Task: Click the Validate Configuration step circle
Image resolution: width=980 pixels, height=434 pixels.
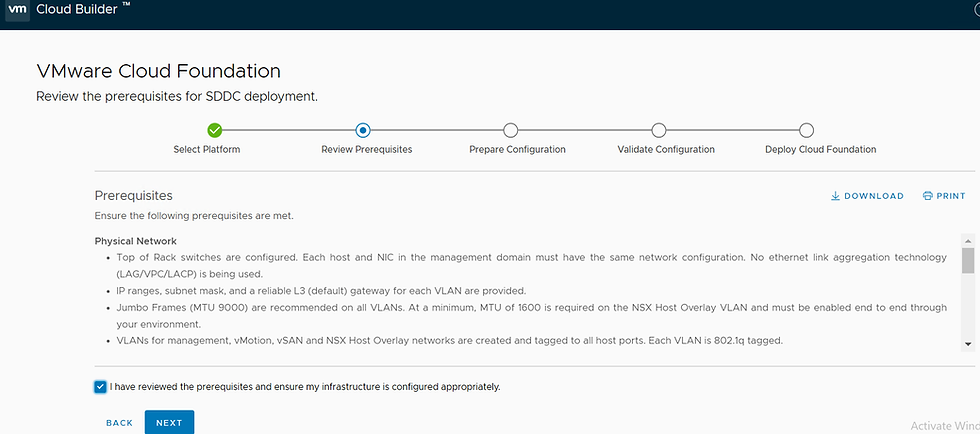Action: [x=658, y=130]
